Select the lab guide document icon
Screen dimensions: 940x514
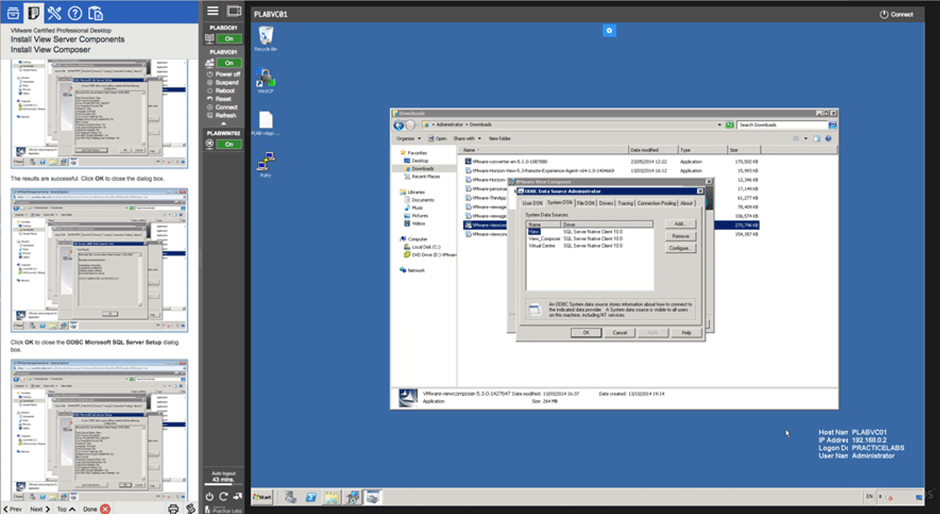click(x=34, y=13)
